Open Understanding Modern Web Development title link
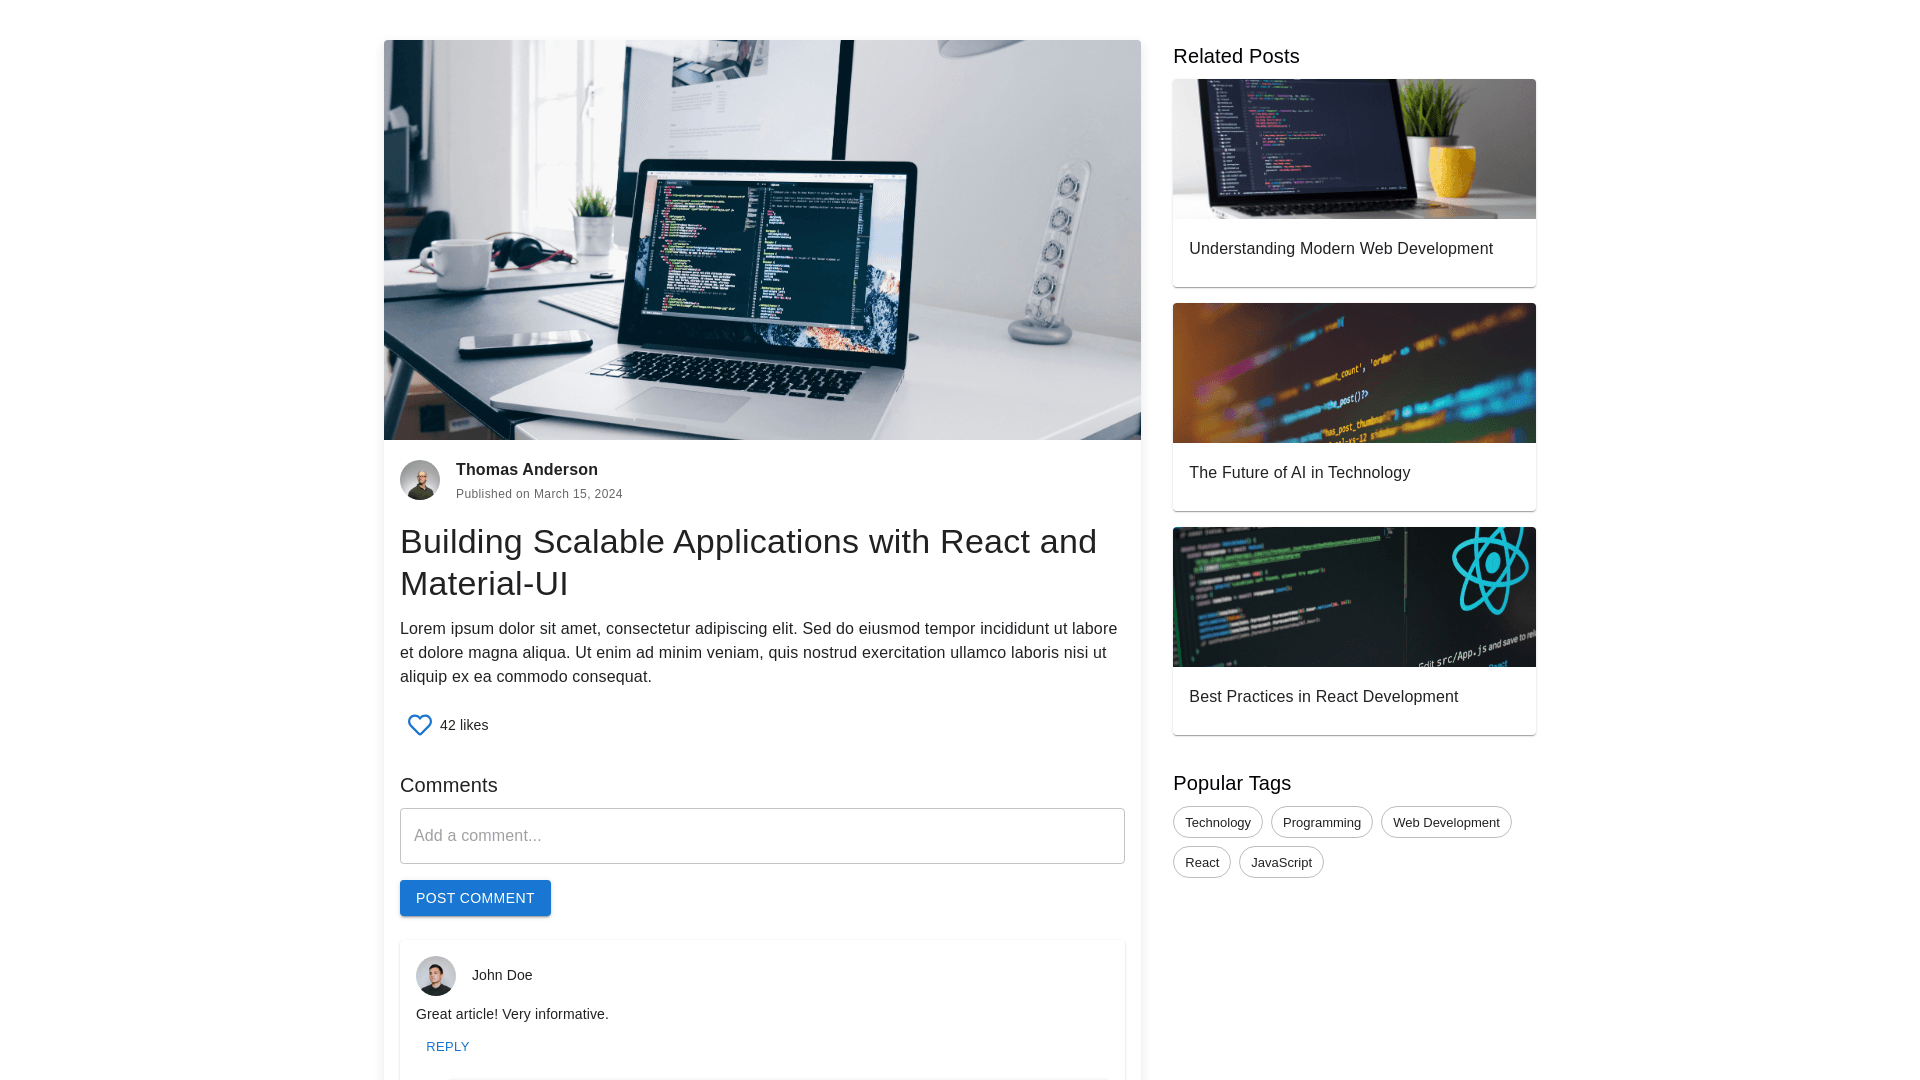The width and height of the screenshot is (1920, 1080). tap(1340, 249)
